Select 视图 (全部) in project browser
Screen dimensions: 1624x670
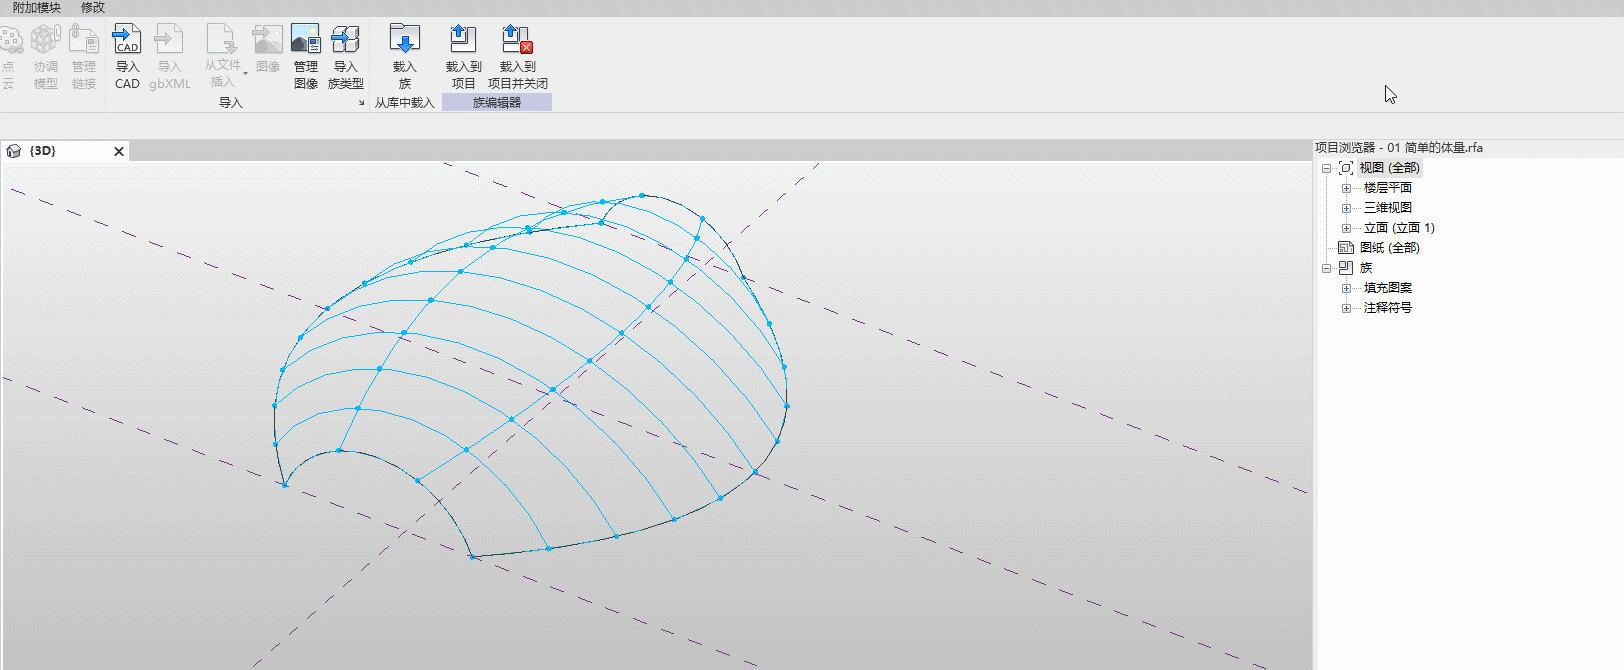pyautogui.click(x=1389, y=168)
